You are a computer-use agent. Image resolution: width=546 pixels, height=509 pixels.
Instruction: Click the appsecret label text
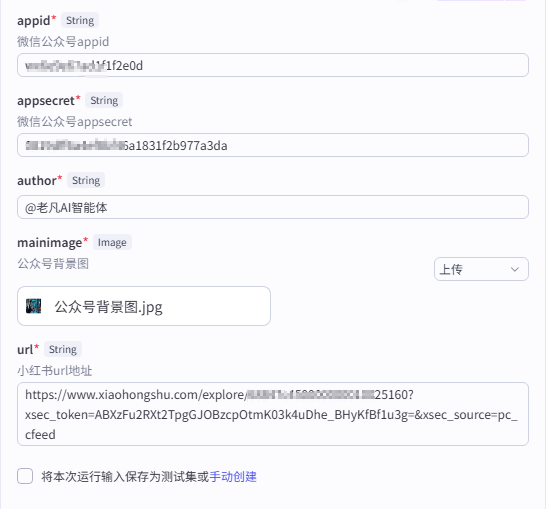(46, 101)
